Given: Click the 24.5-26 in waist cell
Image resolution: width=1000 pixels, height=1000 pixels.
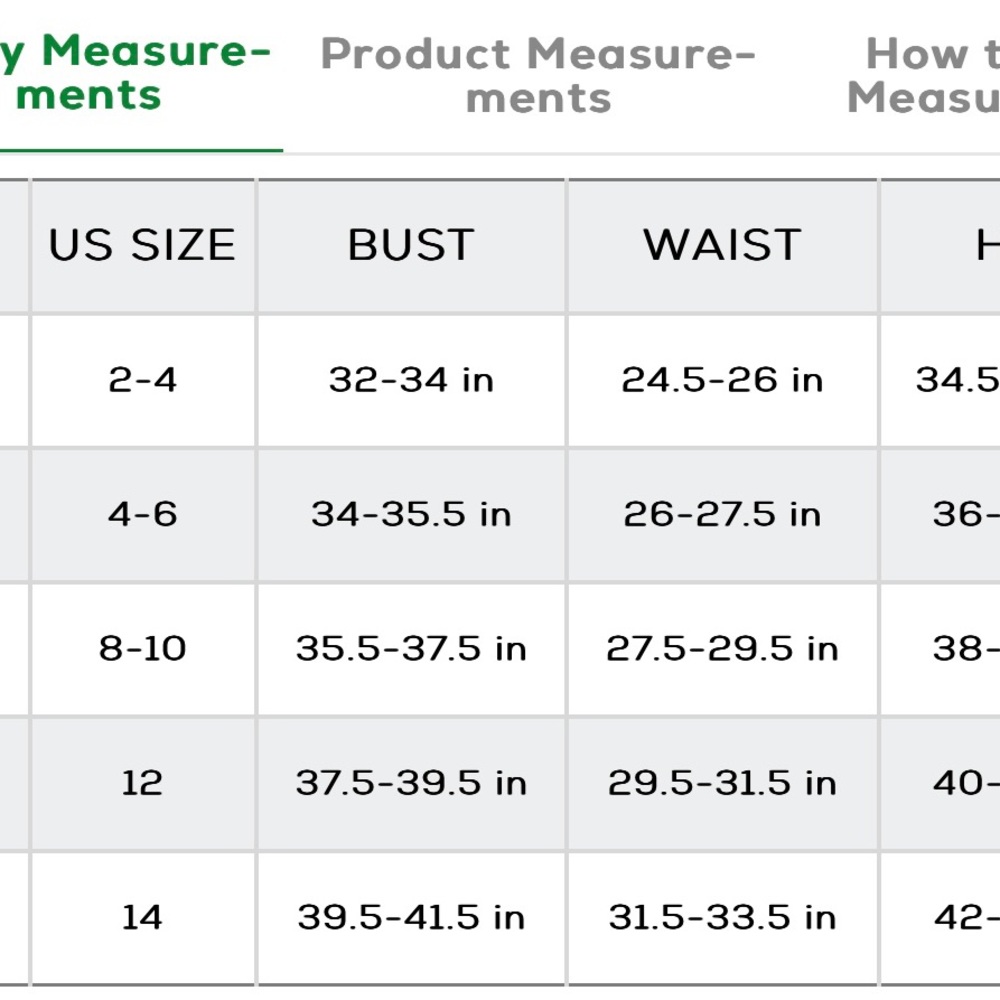Looking at the screenshot, I should [x=722, y=380].
